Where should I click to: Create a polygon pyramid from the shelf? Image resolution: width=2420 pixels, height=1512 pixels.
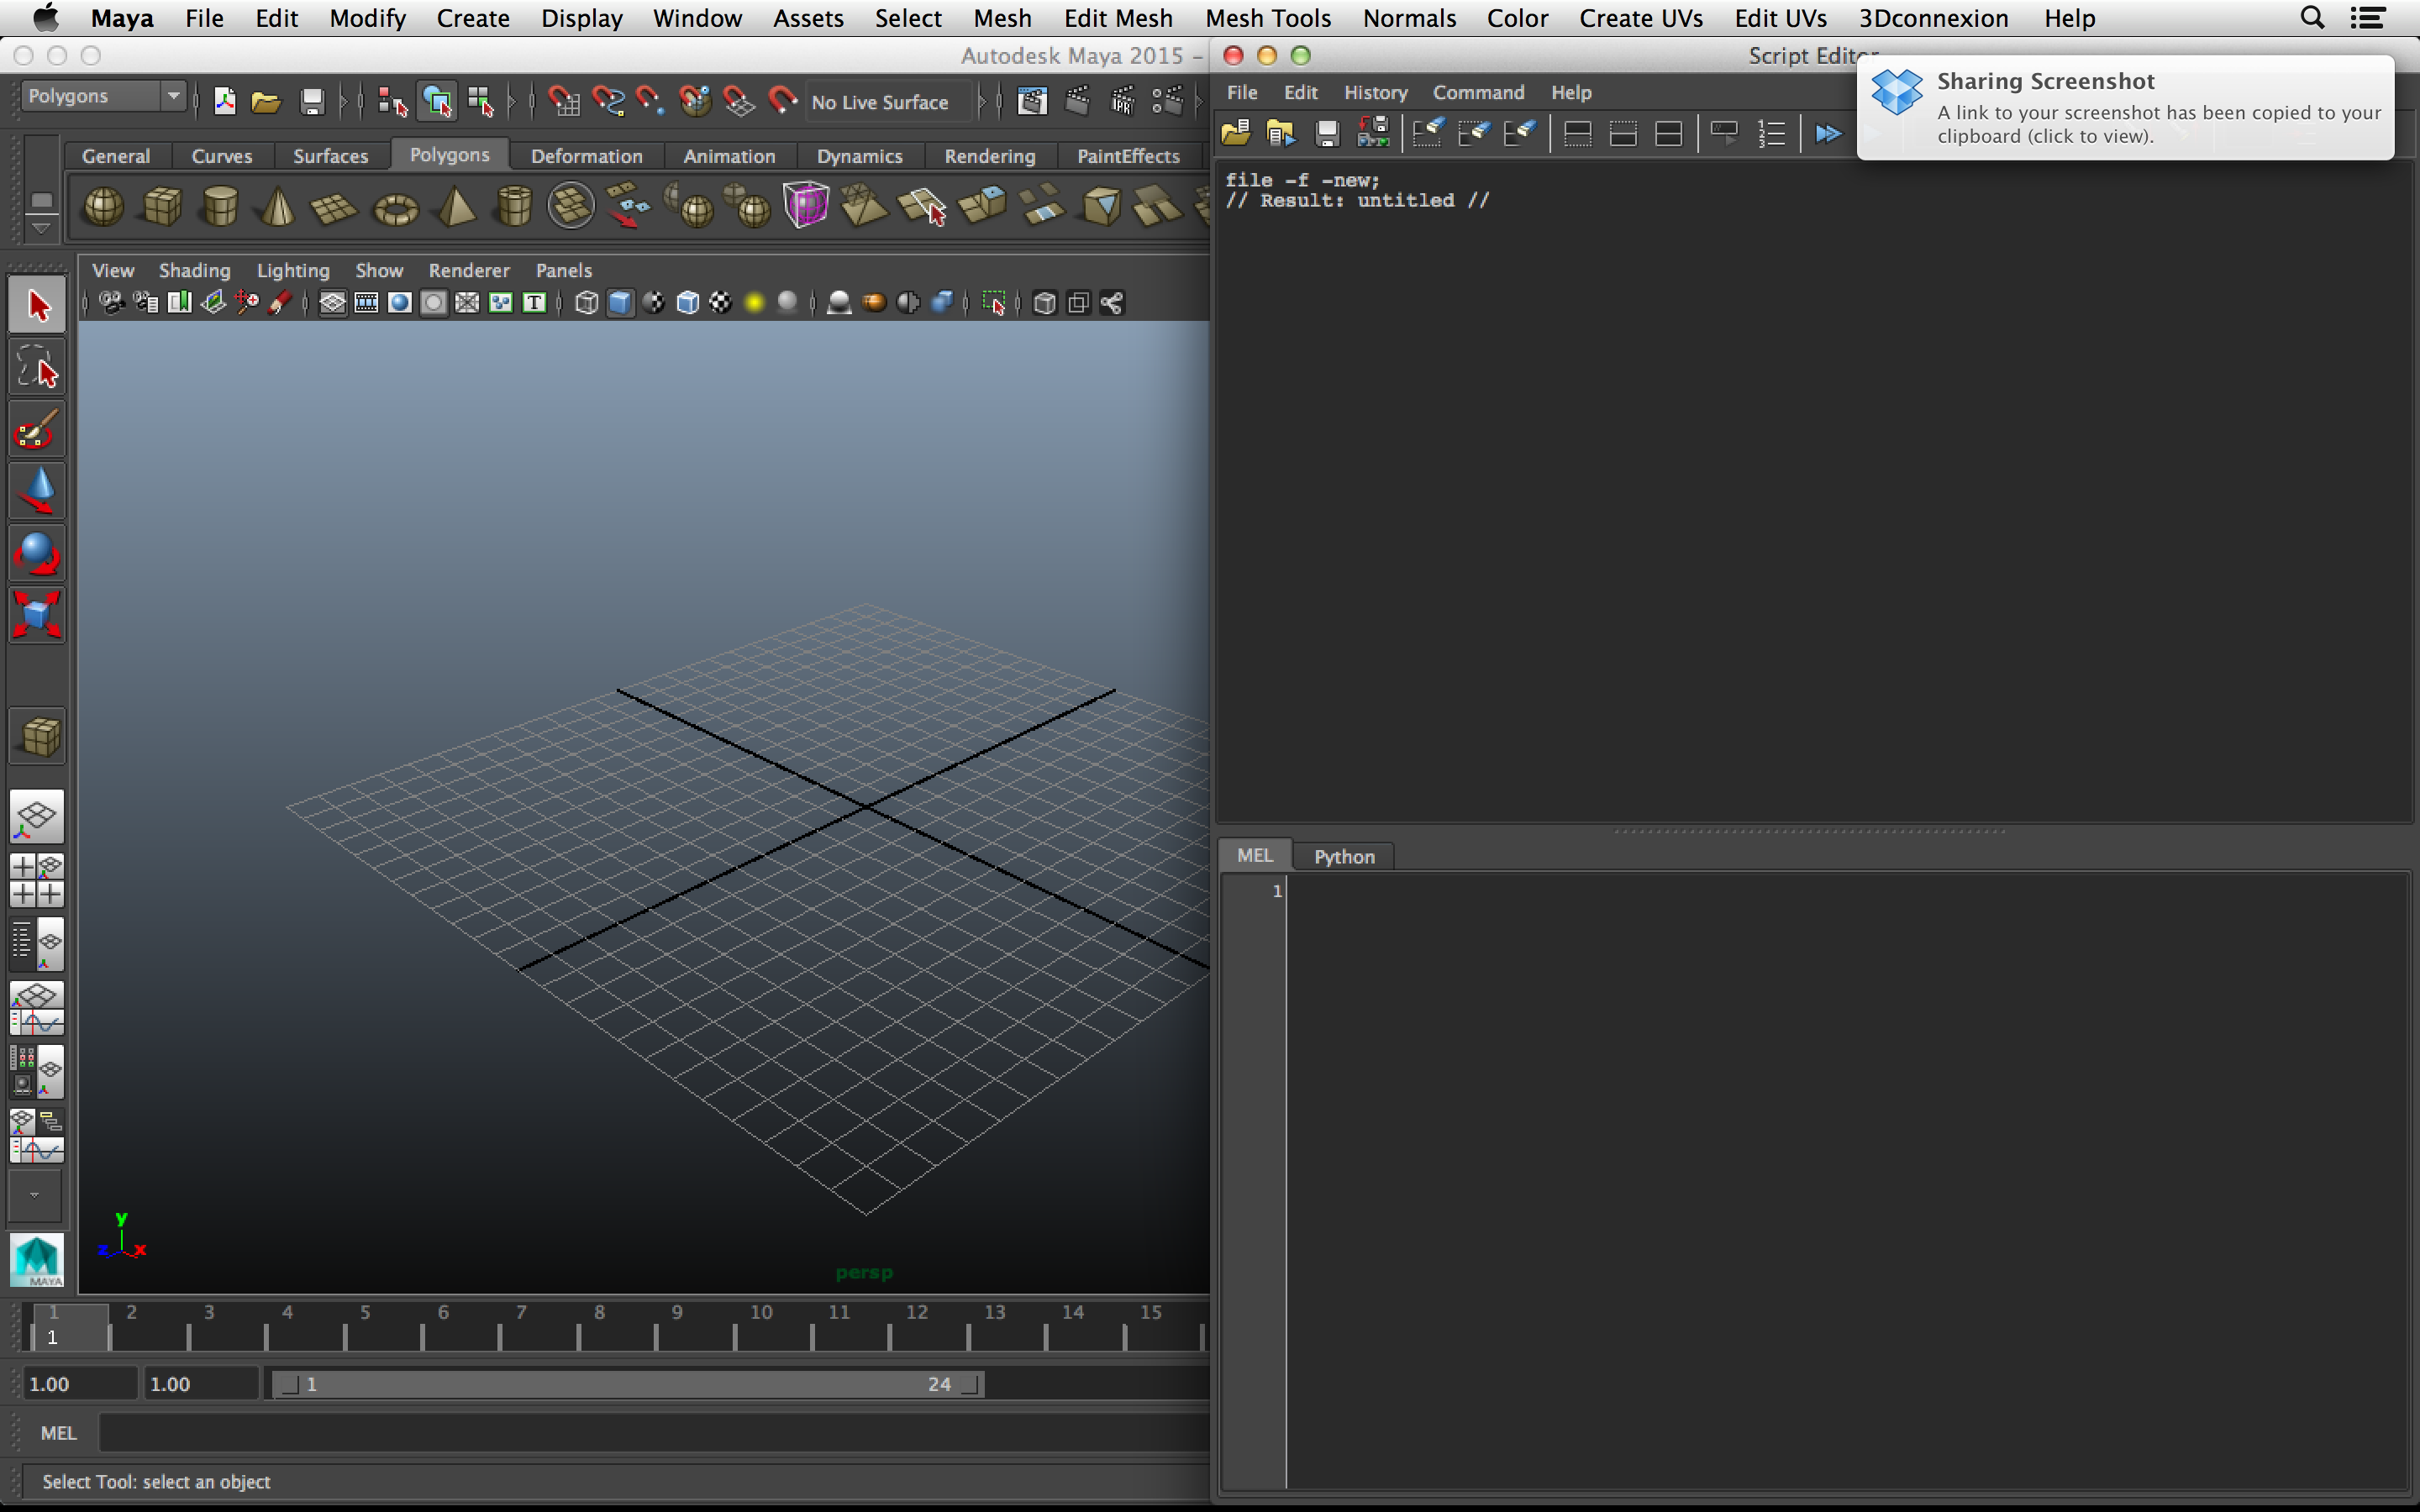click(x=456, y=207)
